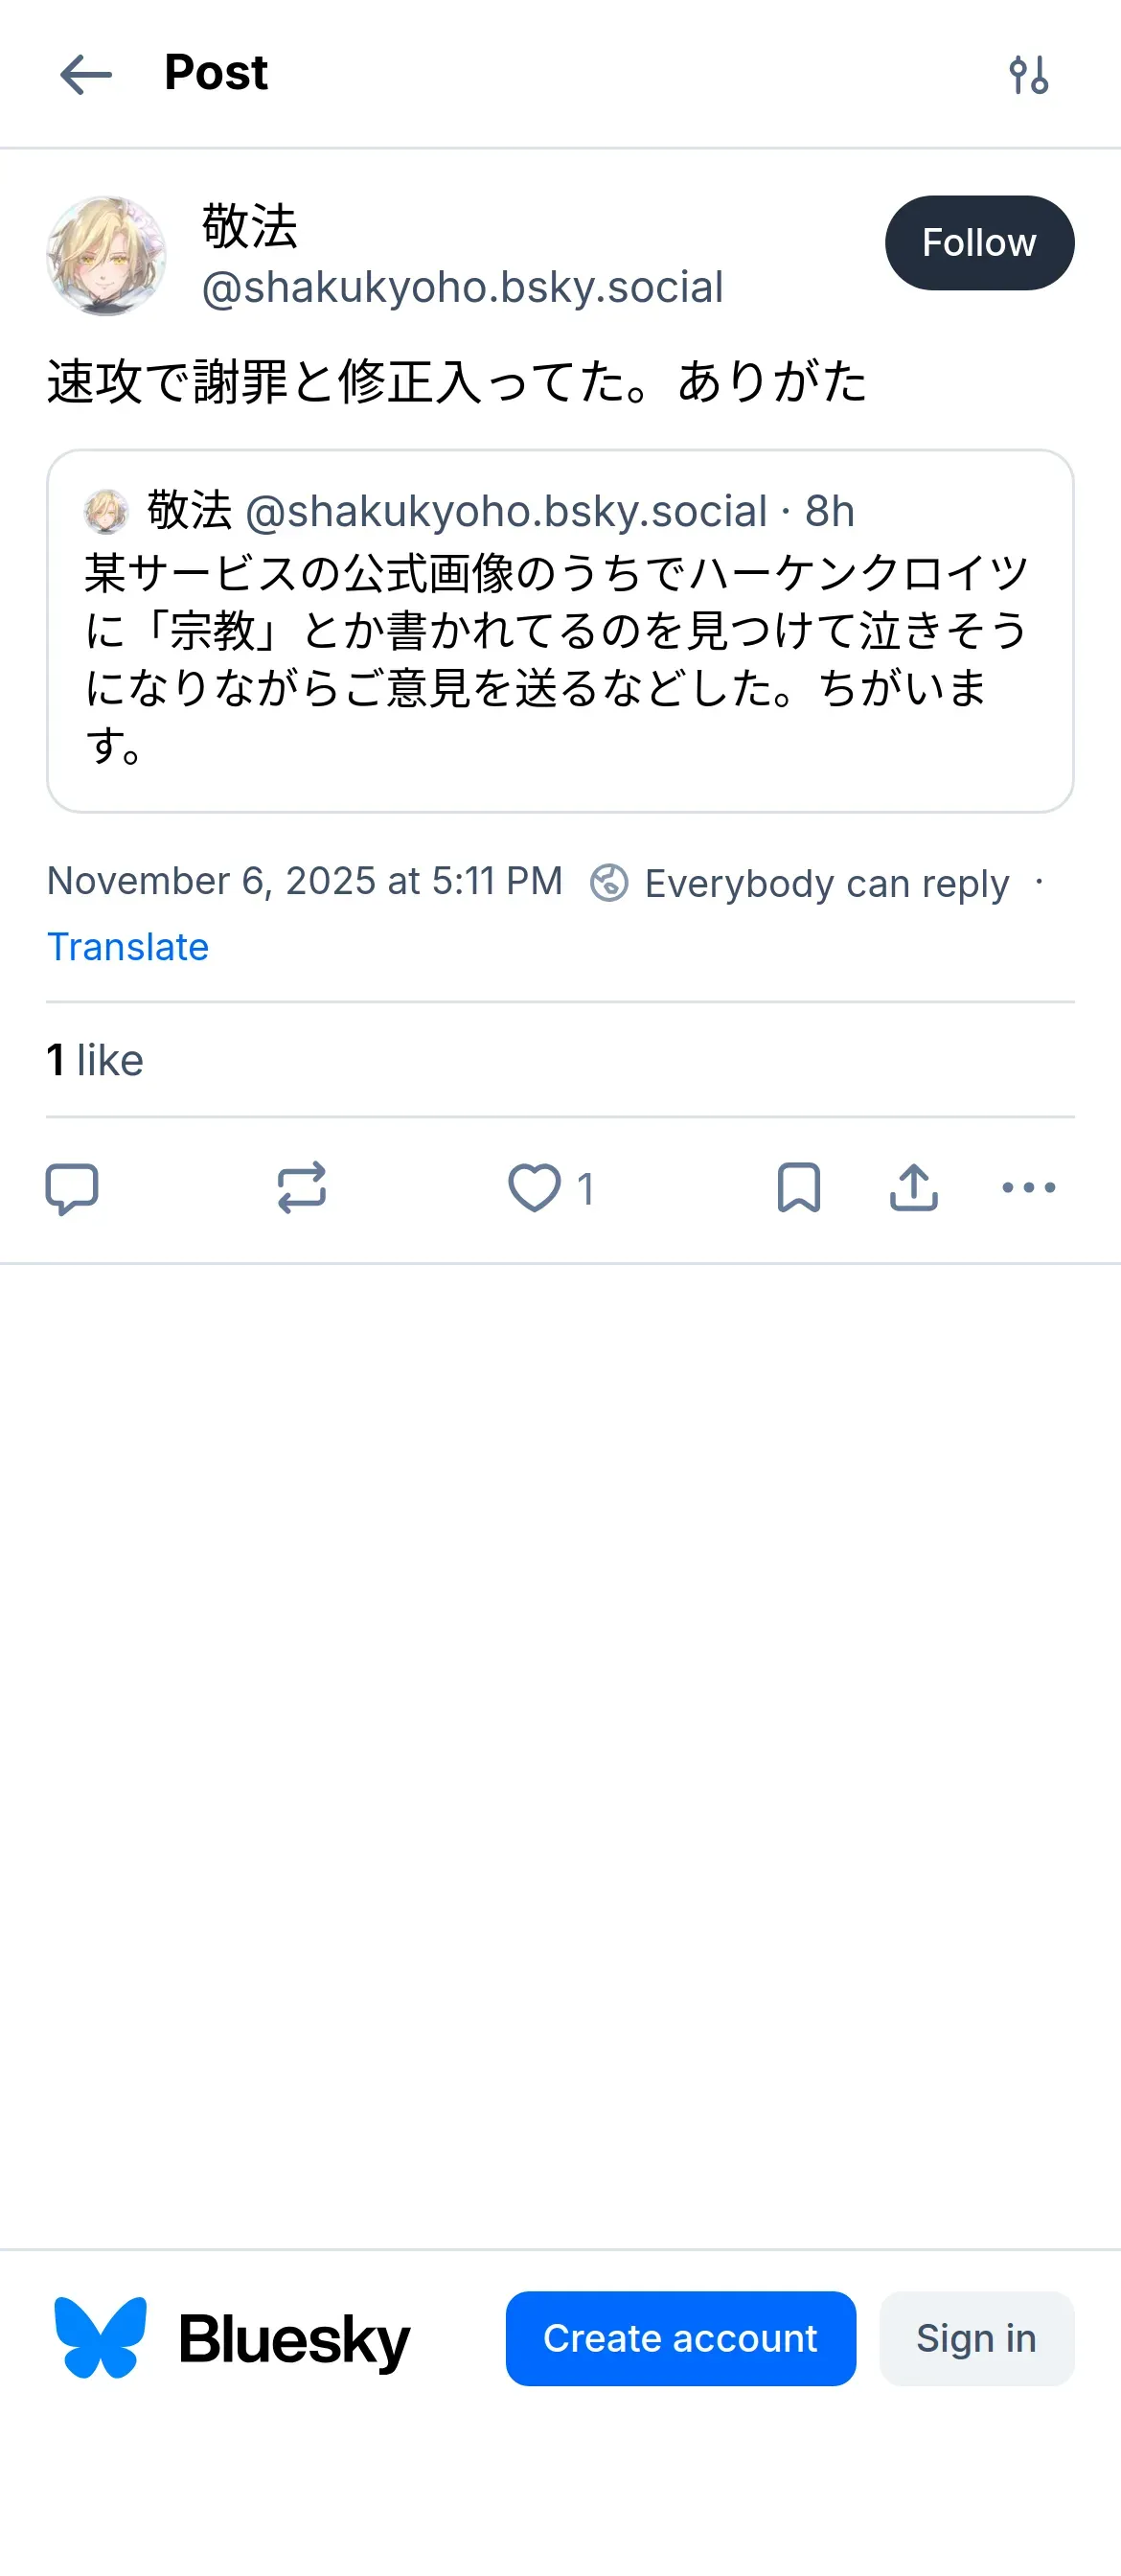Click the Sign in button

tap(976, 2338)
